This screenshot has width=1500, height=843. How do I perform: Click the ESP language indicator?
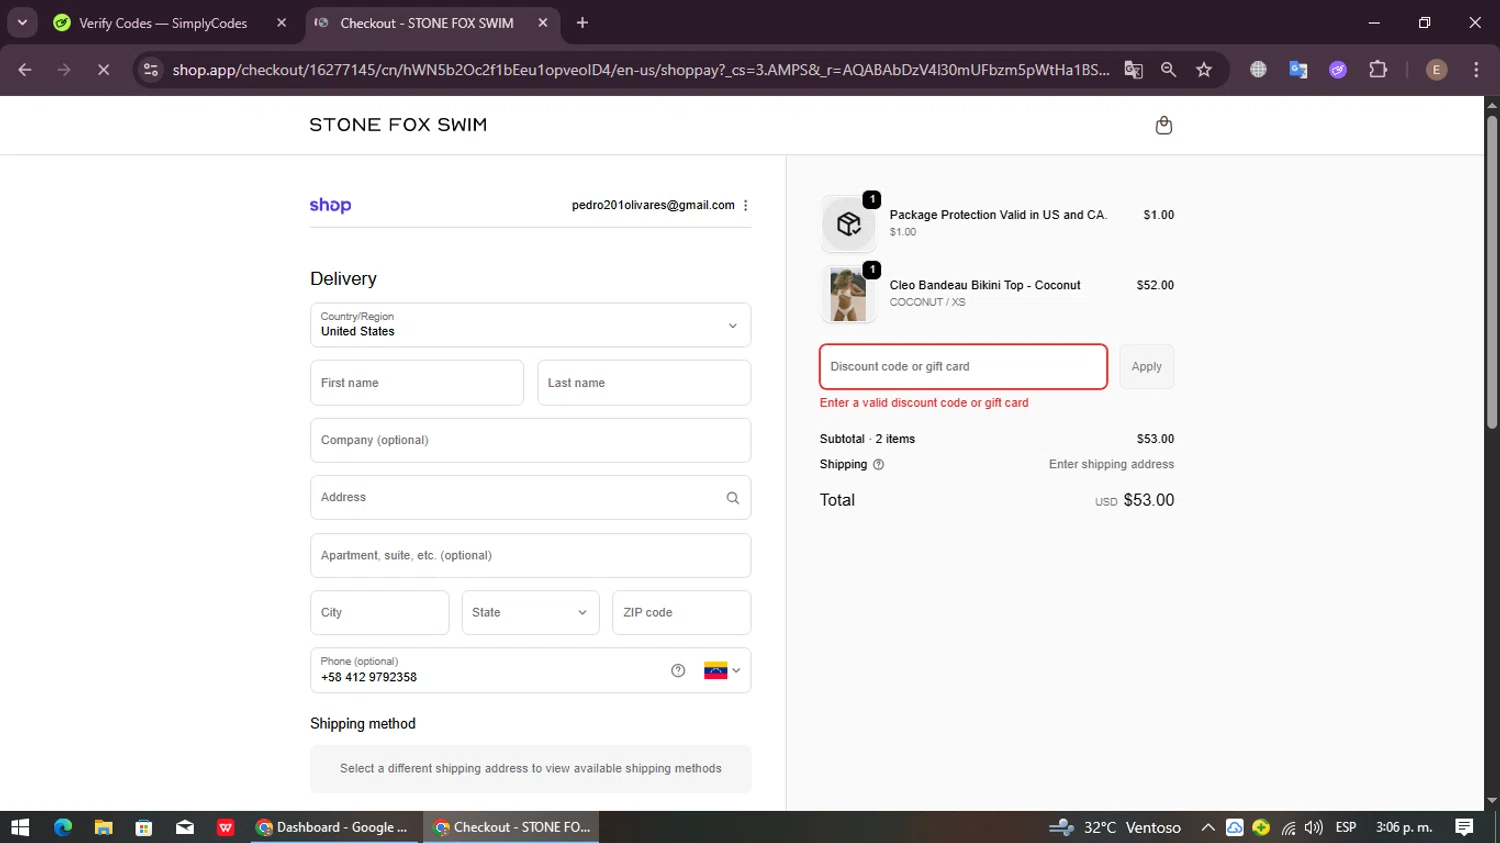1346,827
